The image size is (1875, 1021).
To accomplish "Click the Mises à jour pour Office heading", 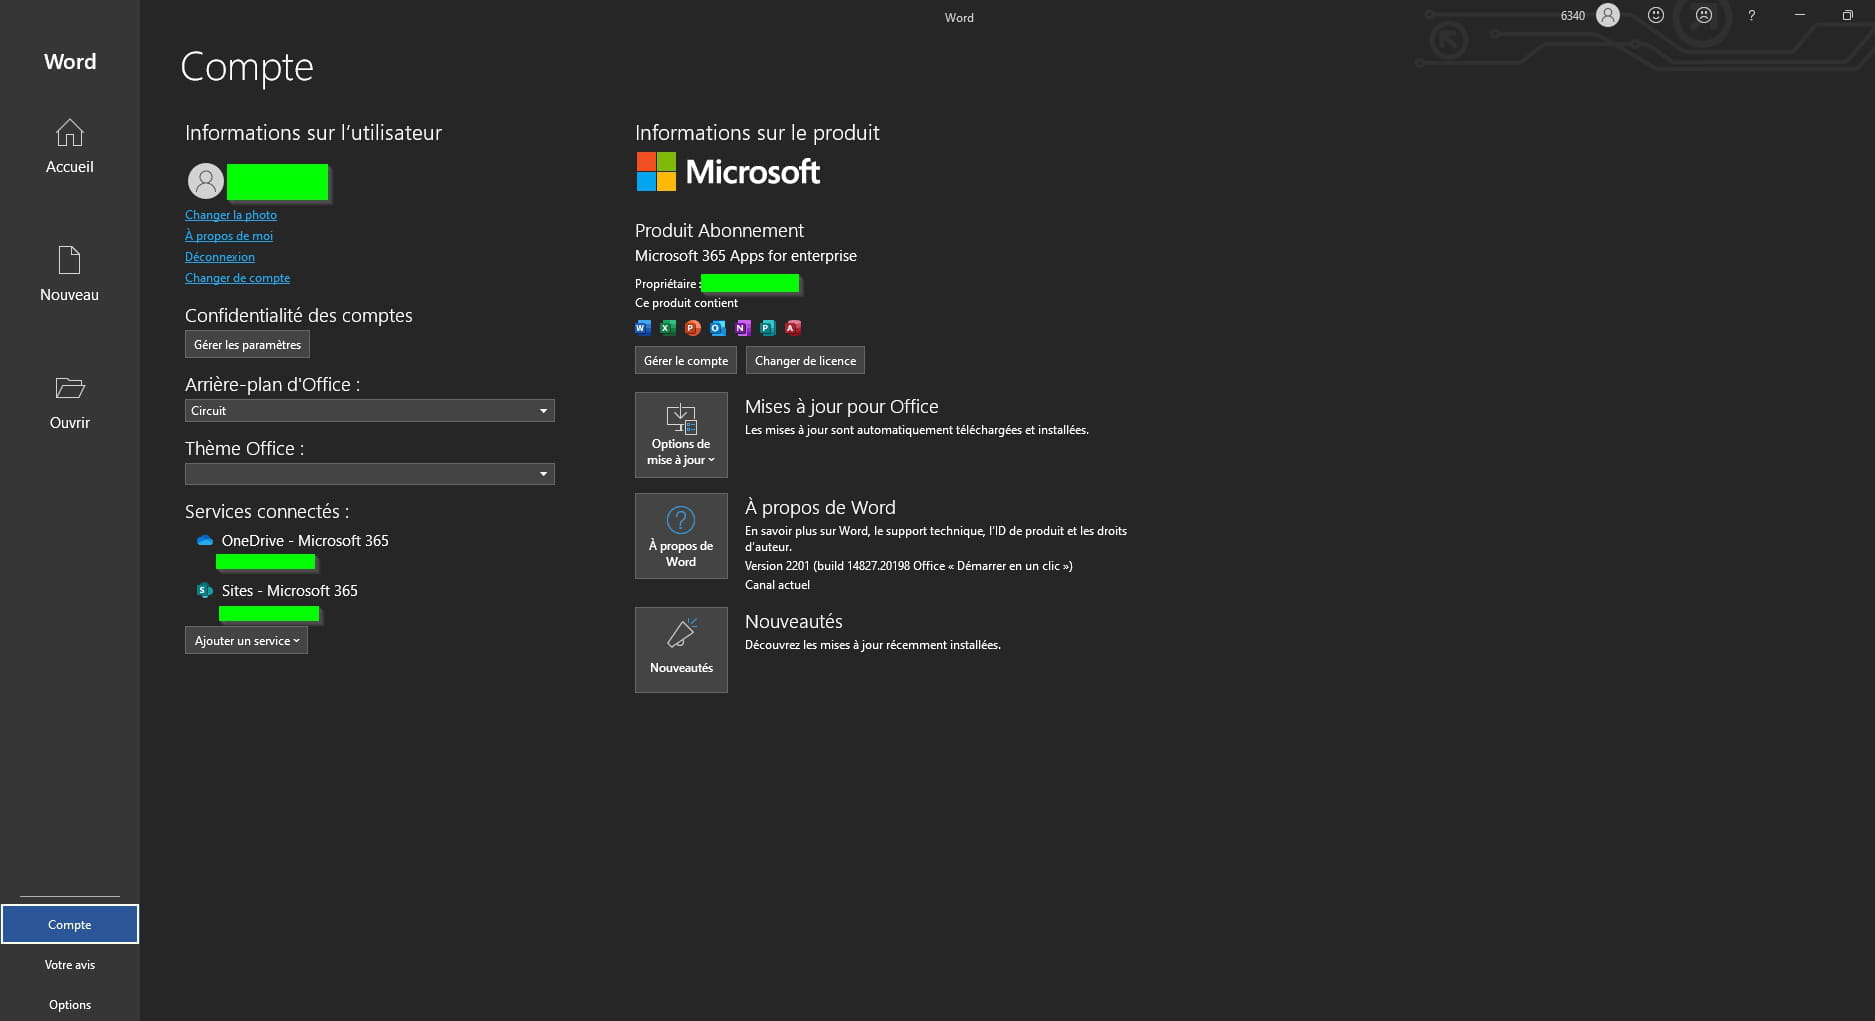I will tap(842, 407).
